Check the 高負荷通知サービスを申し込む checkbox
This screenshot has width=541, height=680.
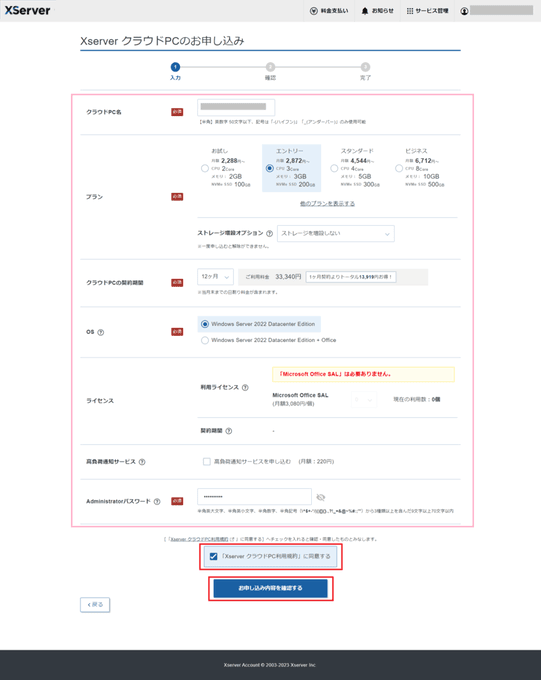207,461
